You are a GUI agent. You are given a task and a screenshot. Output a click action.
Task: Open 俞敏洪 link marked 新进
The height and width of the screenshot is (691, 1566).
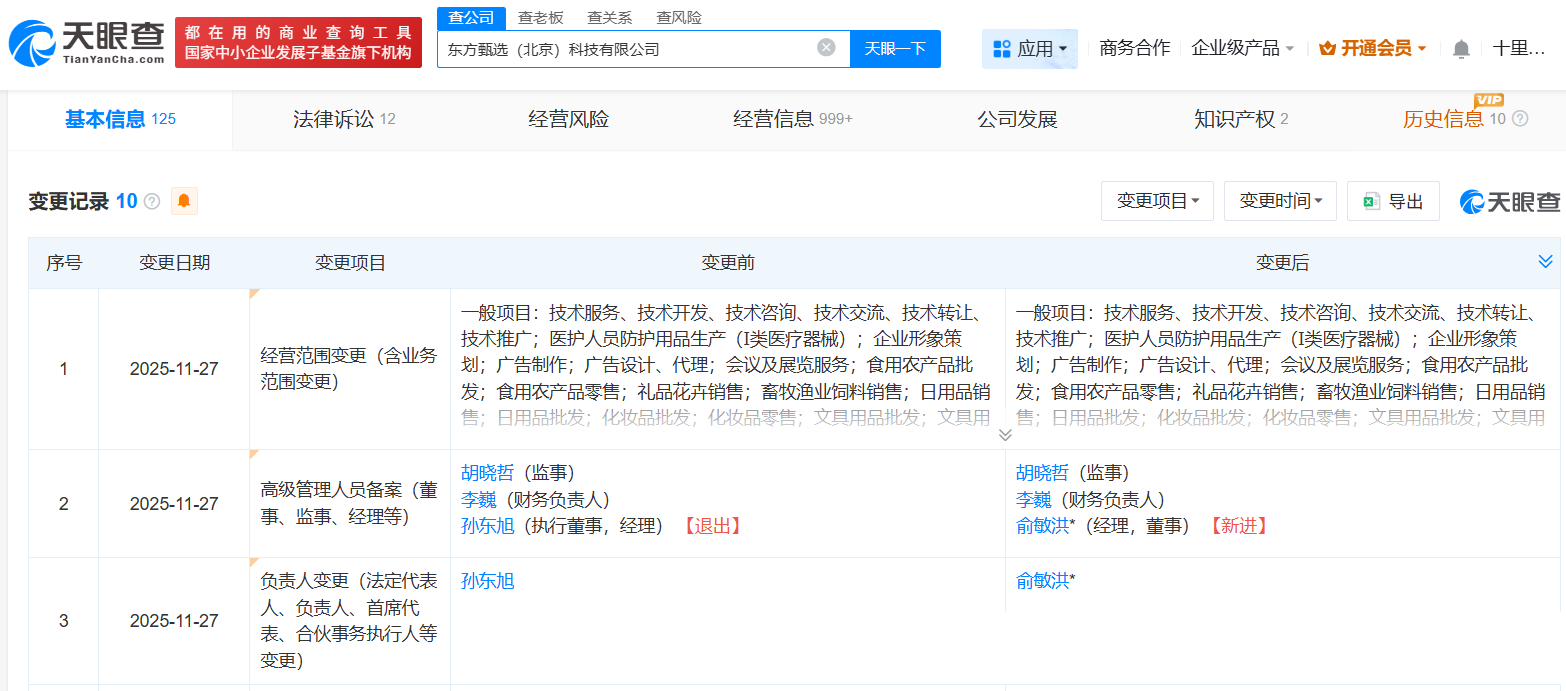1042,526
